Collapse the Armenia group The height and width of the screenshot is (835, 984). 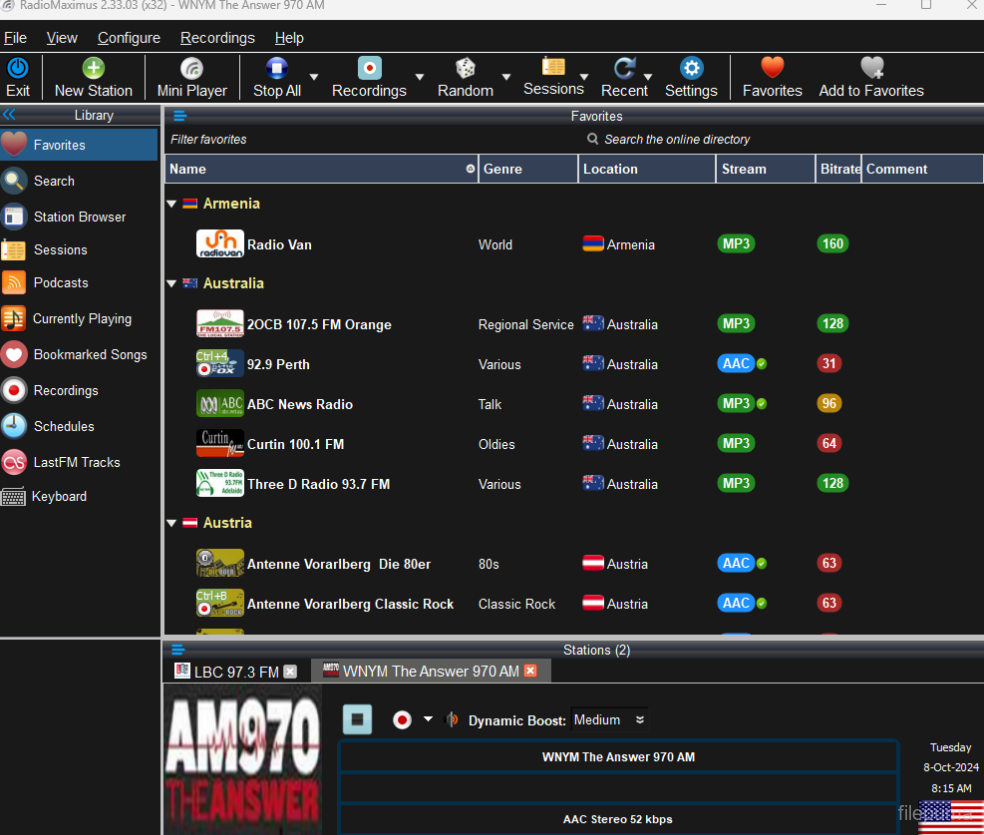click(171, 204)
